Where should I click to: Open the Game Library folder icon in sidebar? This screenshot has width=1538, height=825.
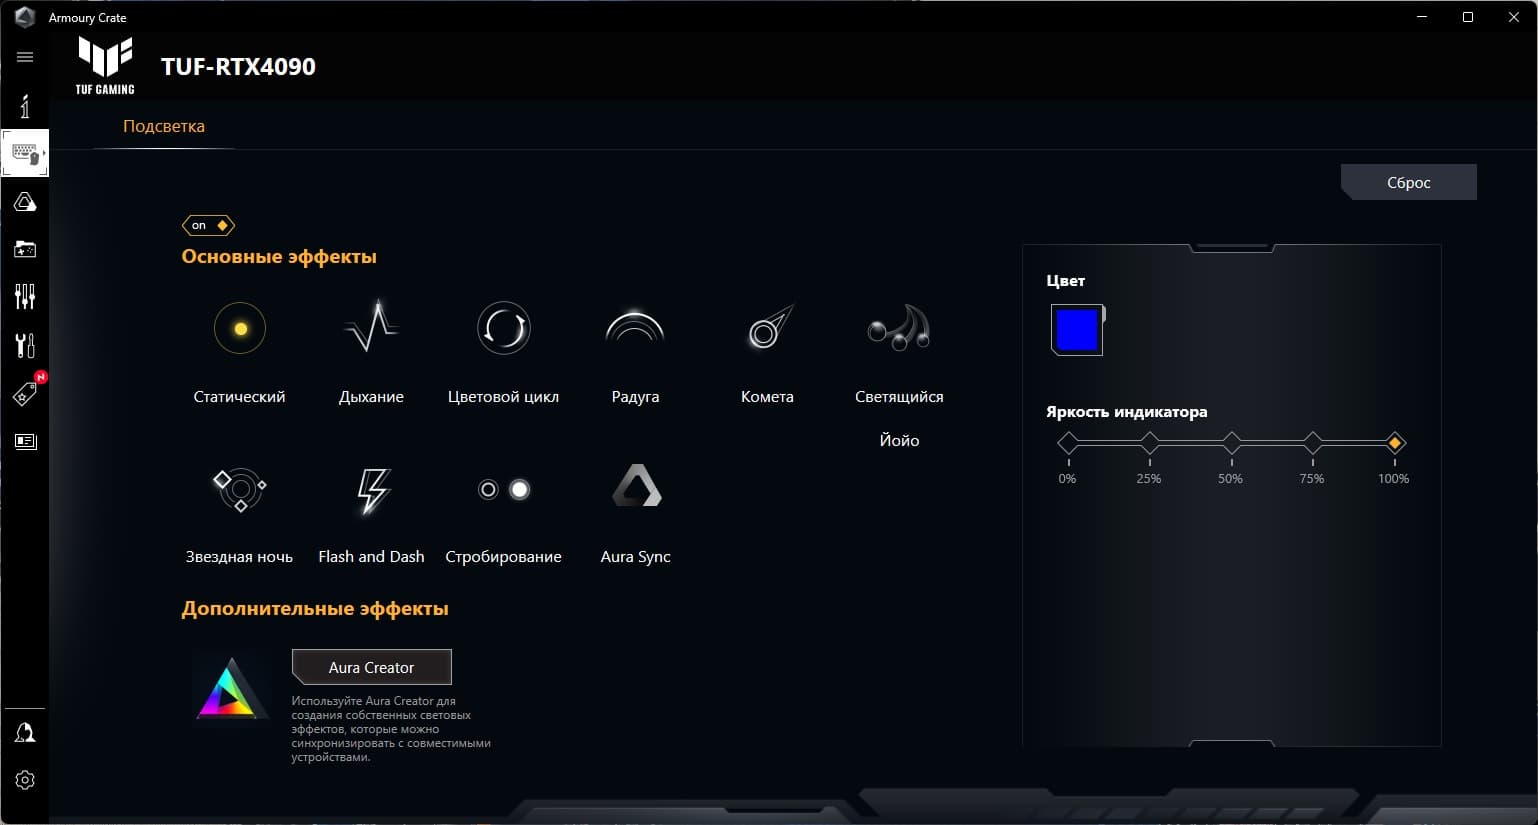click(25, 249)
